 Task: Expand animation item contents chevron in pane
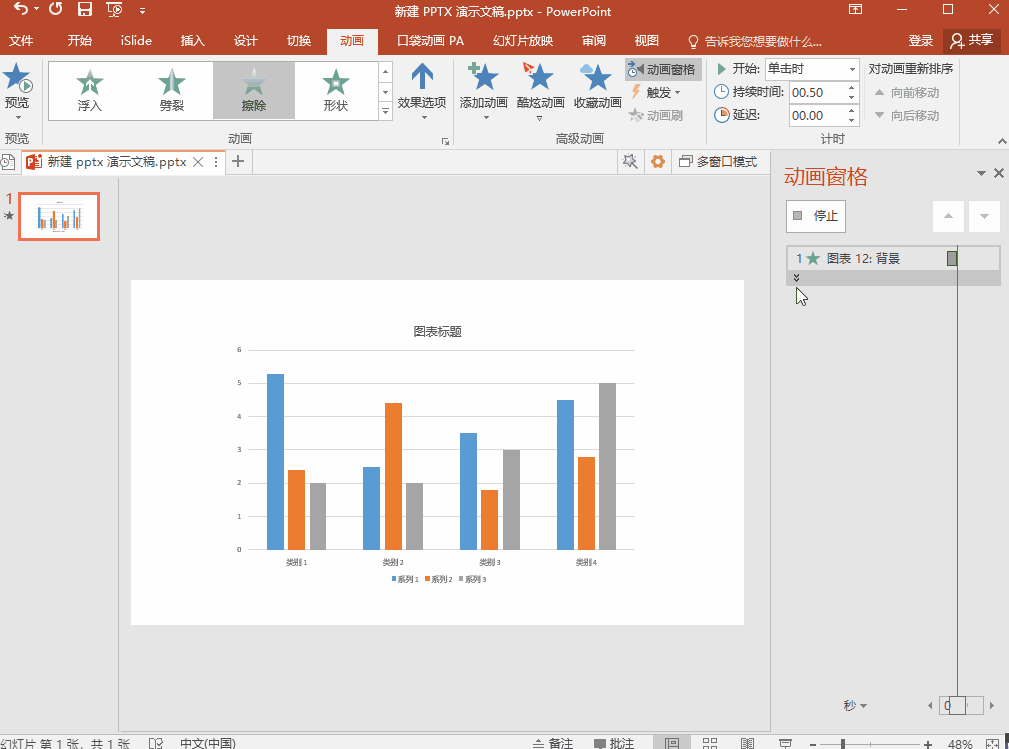coord(797,278)
